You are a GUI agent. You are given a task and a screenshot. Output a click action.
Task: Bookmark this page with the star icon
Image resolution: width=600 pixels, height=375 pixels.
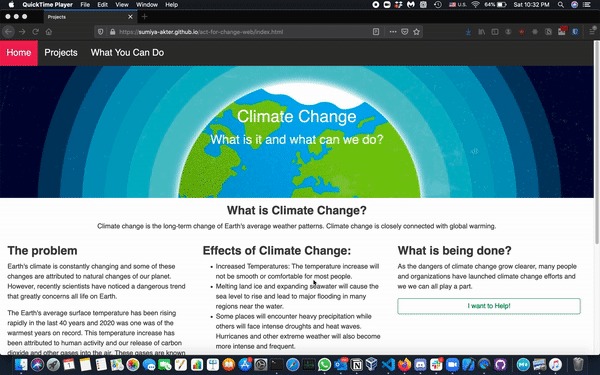tap(416, 32)
